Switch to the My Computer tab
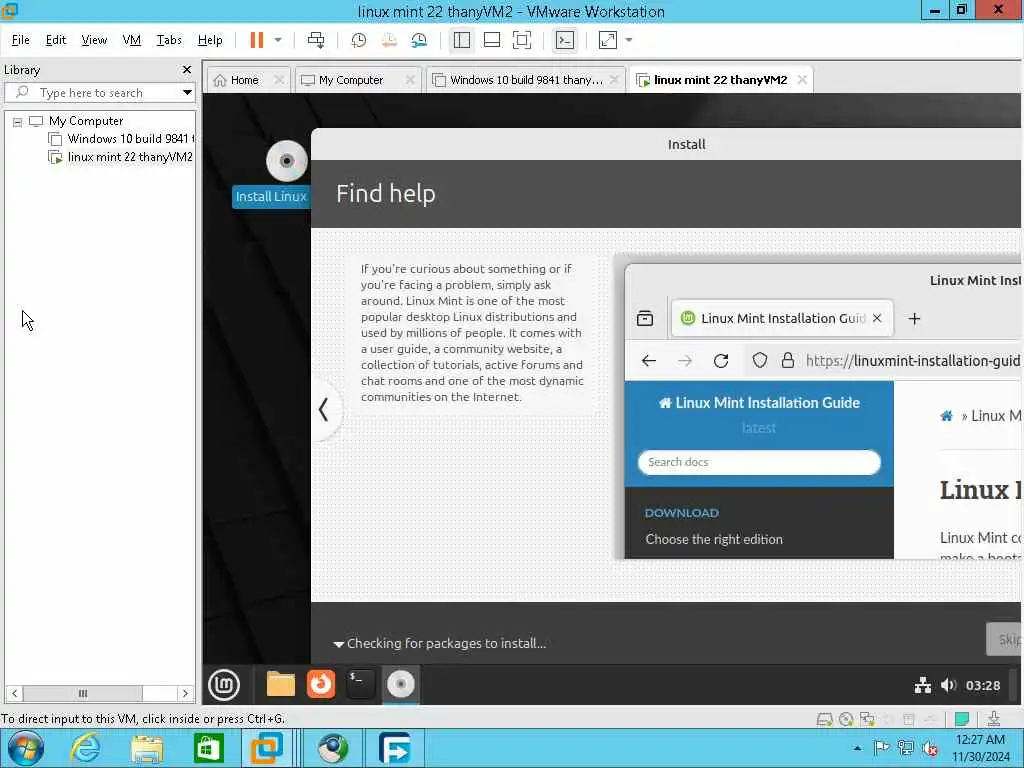 click(351, 80)
